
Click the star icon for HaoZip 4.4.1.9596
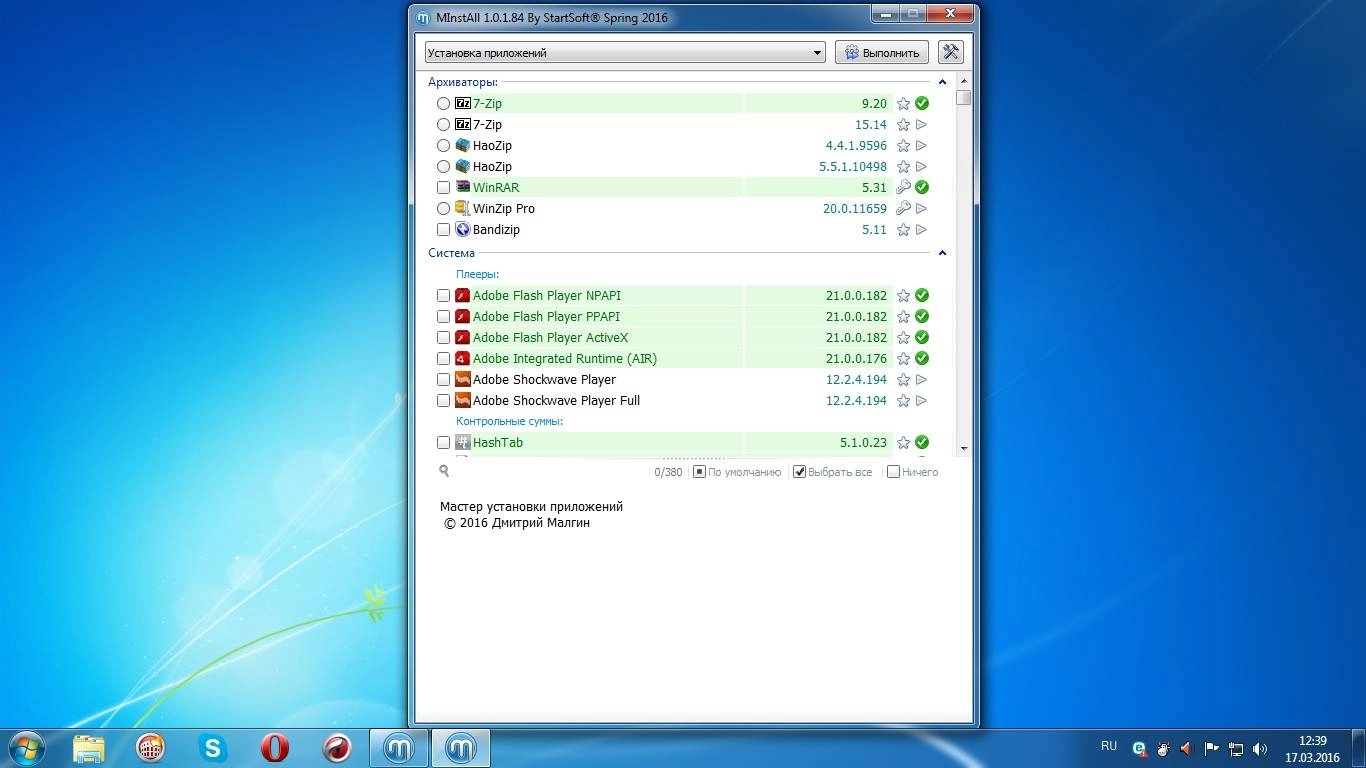coord(903,145)
